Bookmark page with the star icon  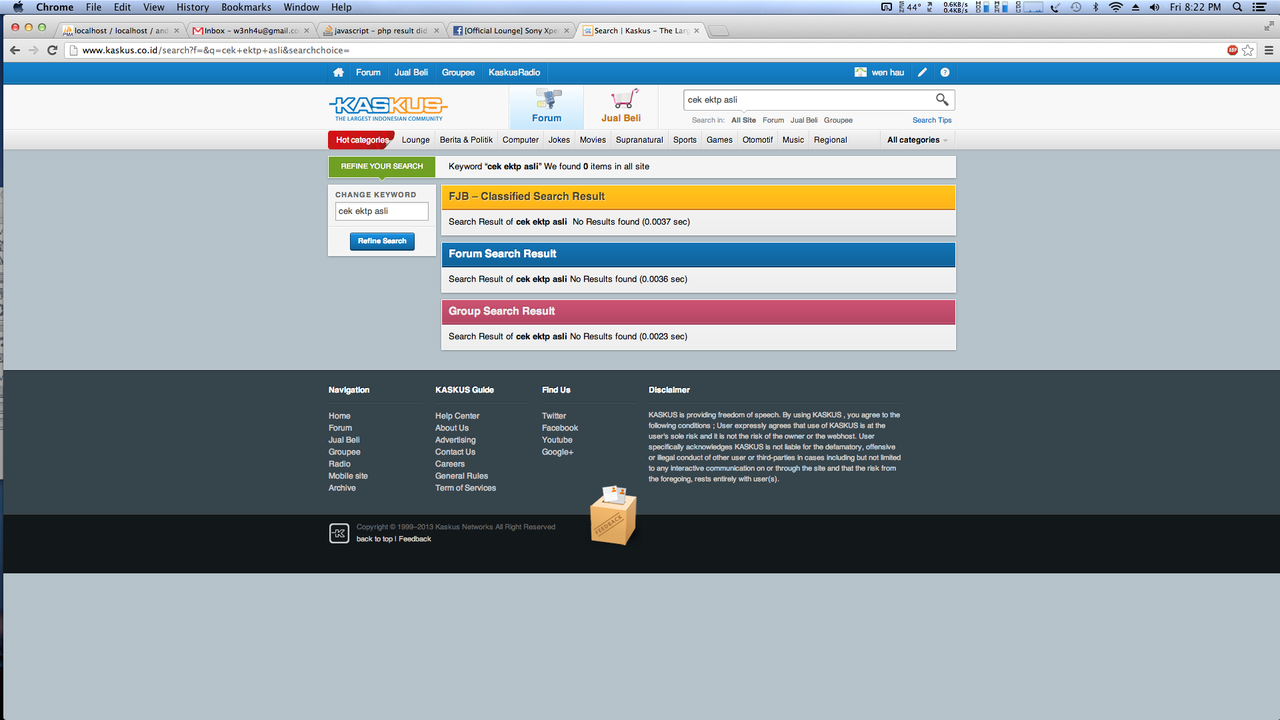click(x=1248, y=50)
